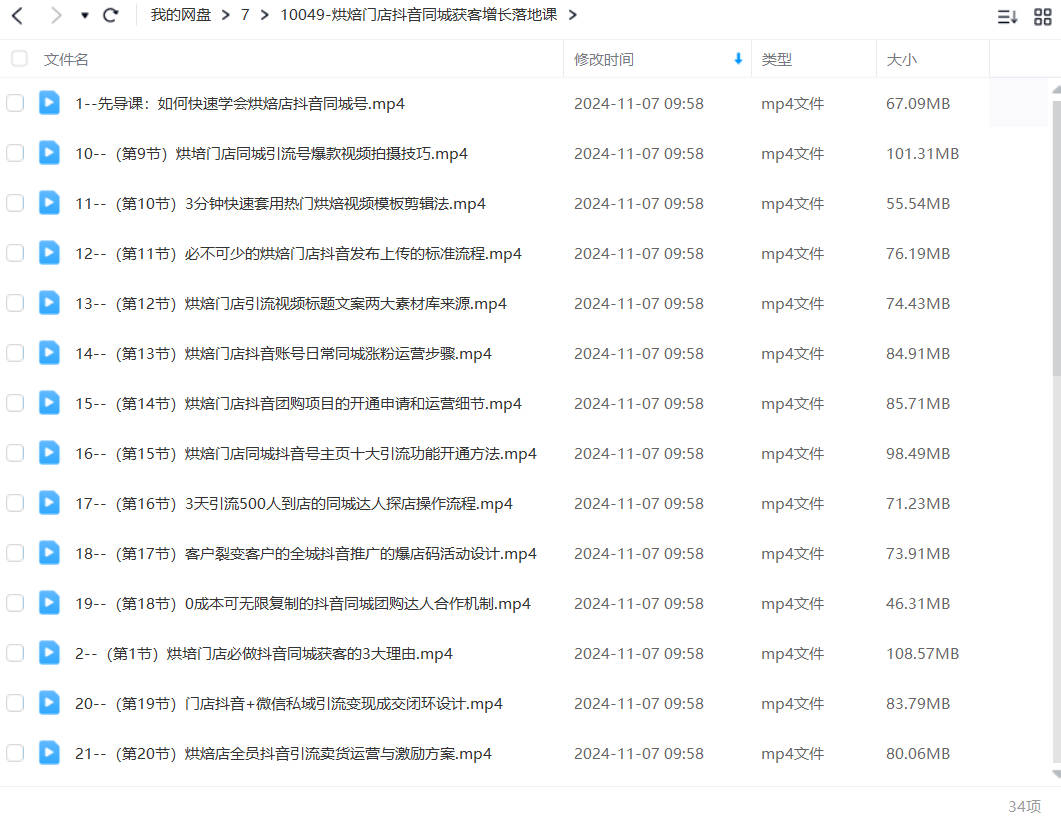Check the box for 20--(第19节) file
The image size is (1061, 819).
15,703
